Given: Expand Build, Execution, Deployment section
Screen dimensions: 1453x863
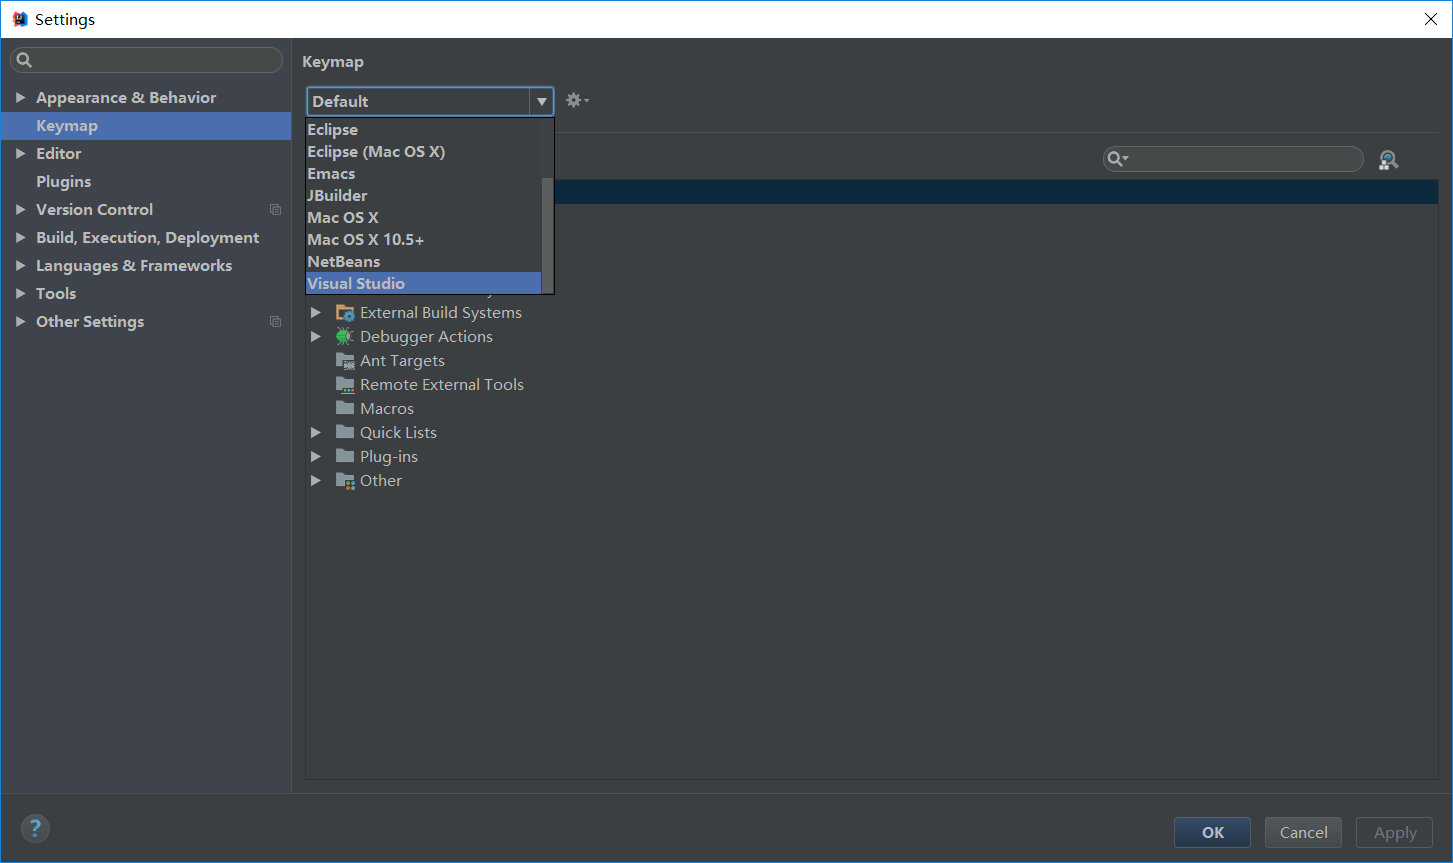Looking at the screenshot, I should (20, 237).
